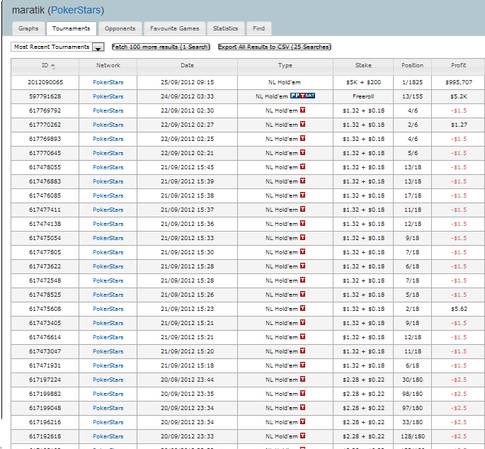Select the $5.2K profit cell
485x449 pixels.
click(459, 96)
